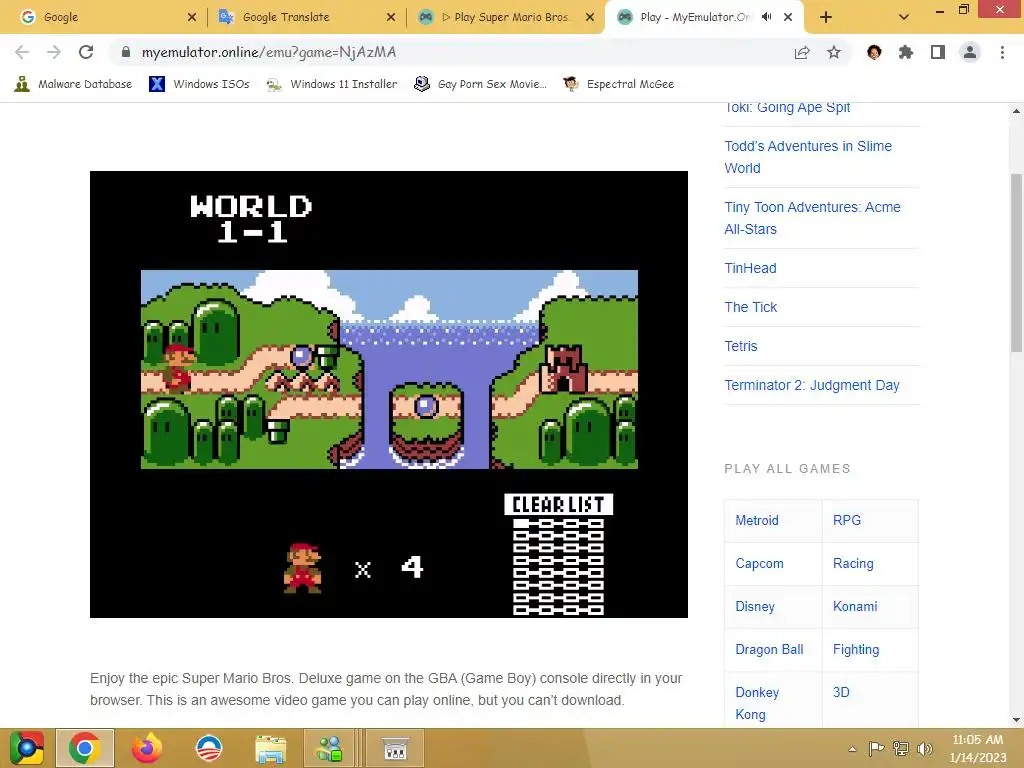
Task: Toggle the browser side panel
Action: pyautogui.click(x=938, y=52)
